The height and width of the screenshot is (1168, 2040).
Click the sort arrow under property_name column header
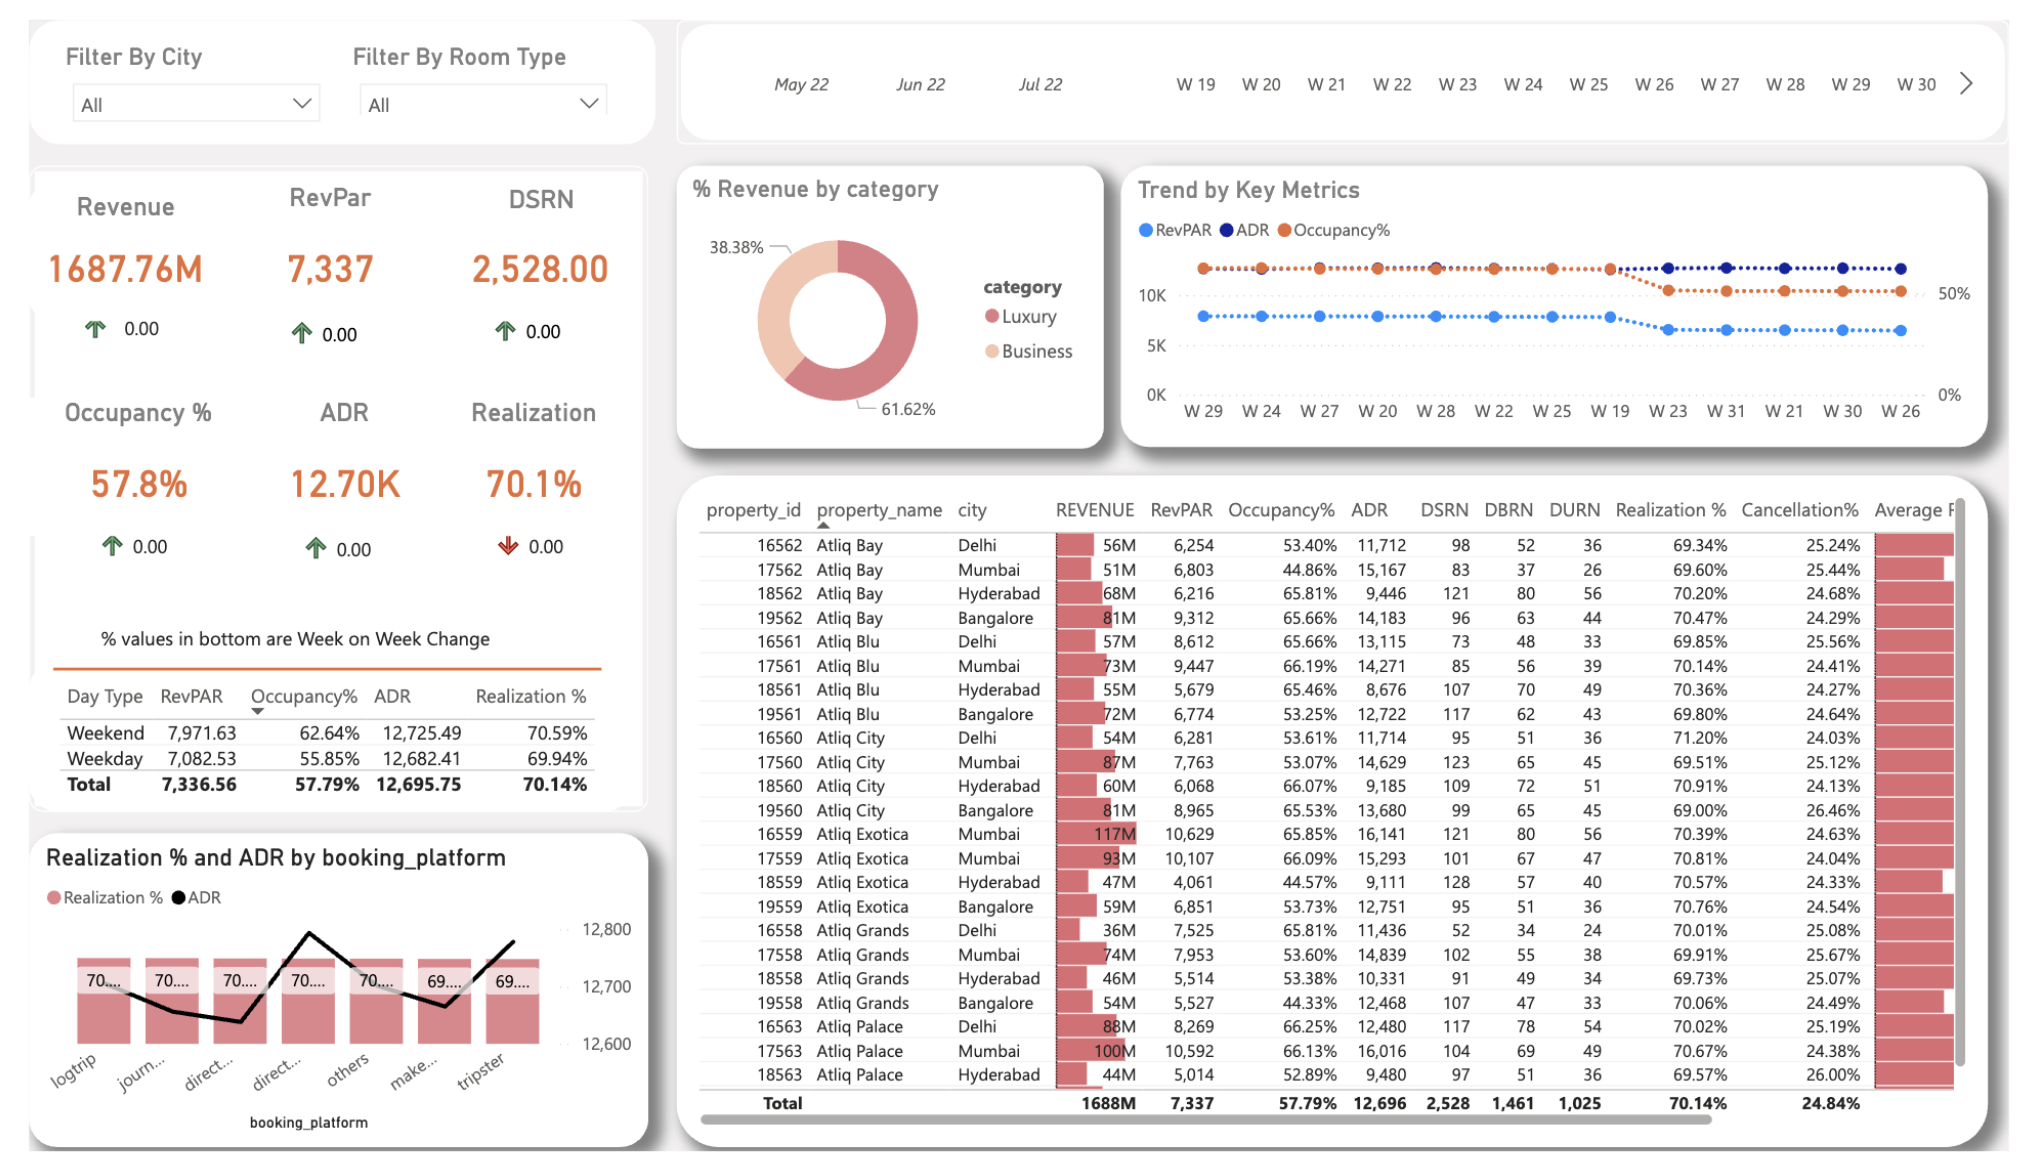[824, 526]
